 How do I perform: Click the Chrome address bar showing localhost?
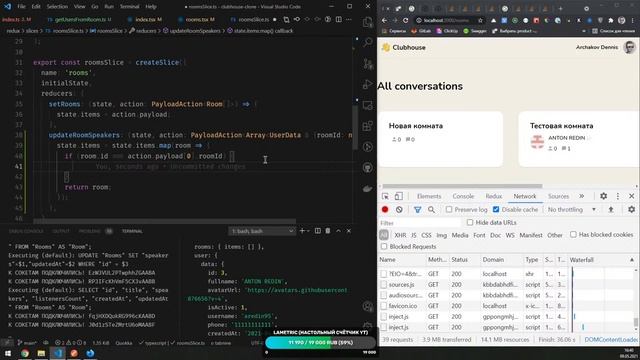click(446, 20)
